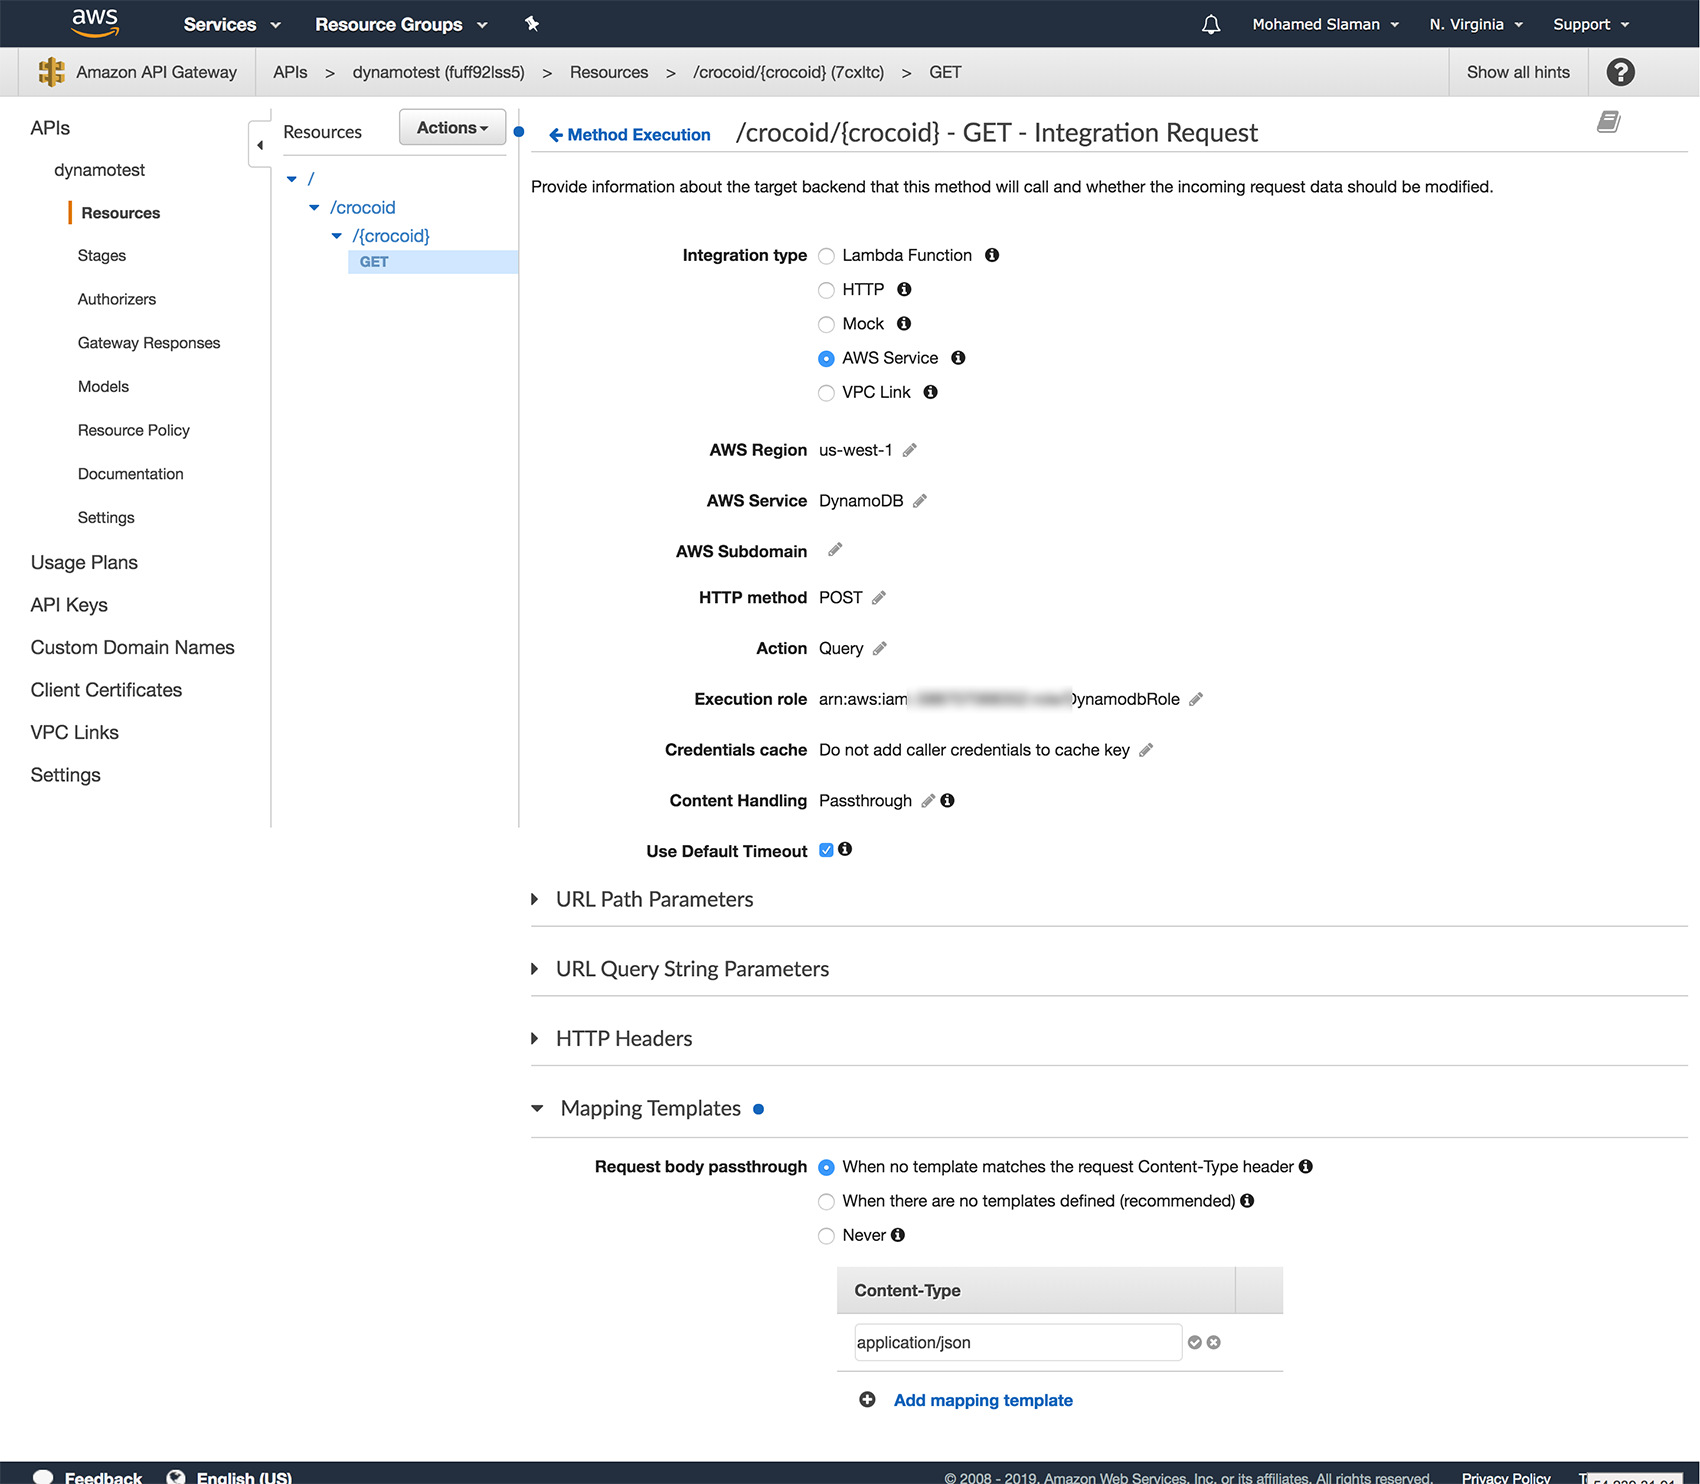Open Usage Plans in the sidebar
The width and height of the screenshot is (1700, 1484).
tap(84, 562)
